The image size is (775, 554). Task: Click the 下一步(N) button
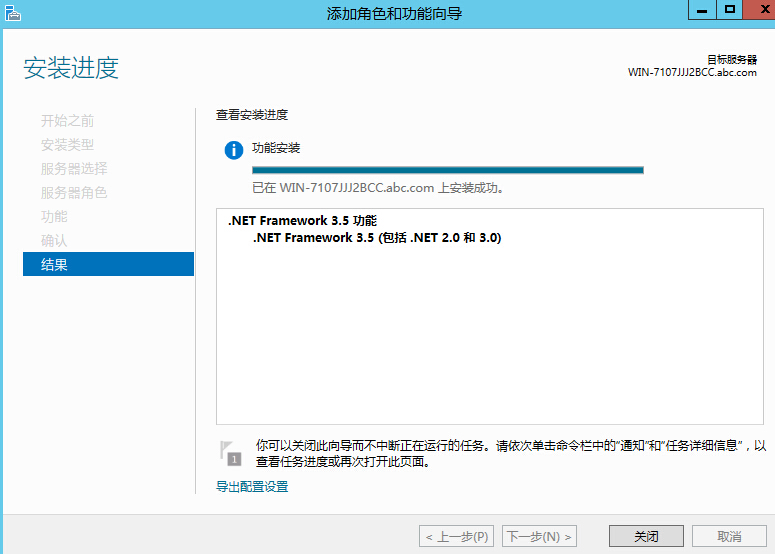[539, 536]
